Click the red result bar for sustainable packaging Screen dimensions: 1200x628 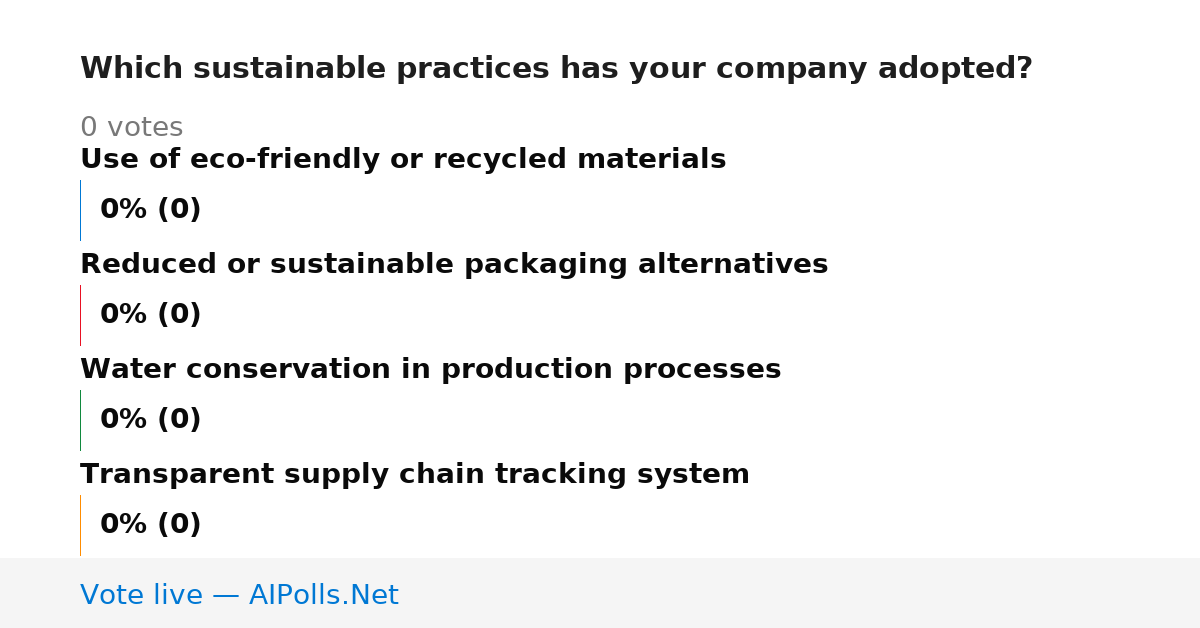tap(80, 315)
